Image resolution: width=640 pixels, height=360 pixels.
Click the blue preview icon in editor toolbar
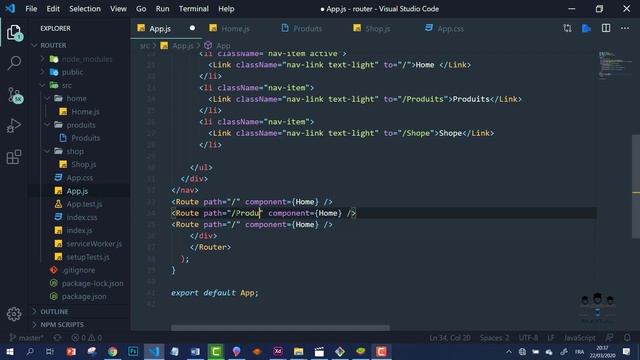pyautogui.click(x=587, y=28)
